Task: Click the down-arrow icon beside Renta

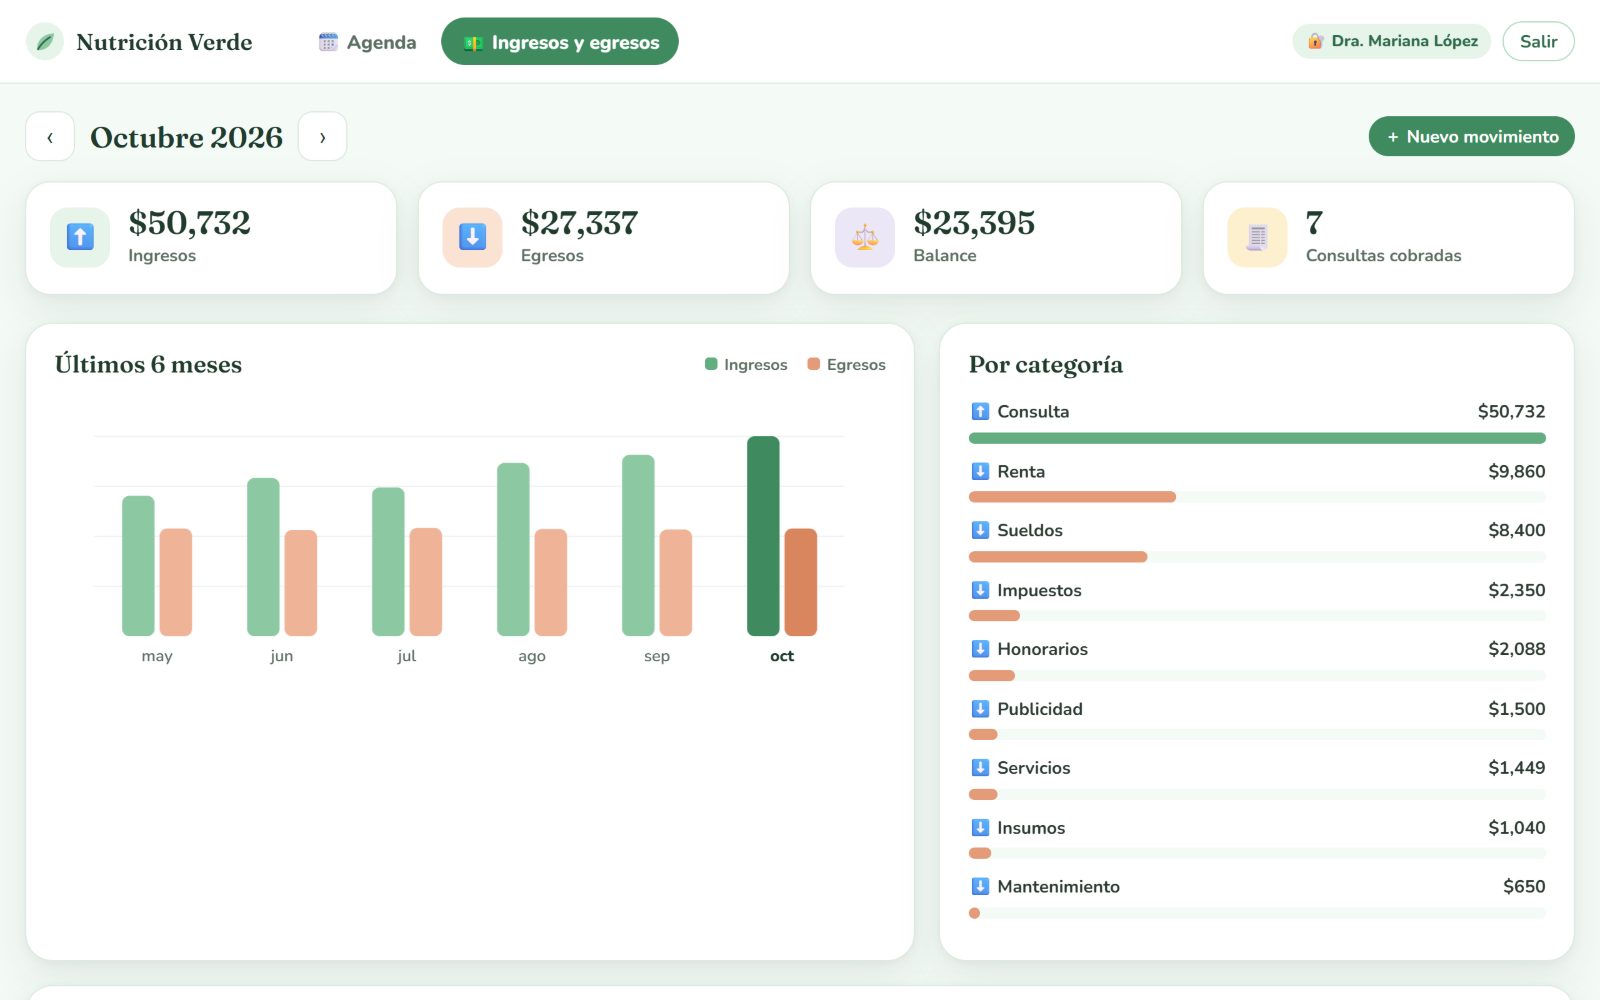Action: [x=980, y=471]
